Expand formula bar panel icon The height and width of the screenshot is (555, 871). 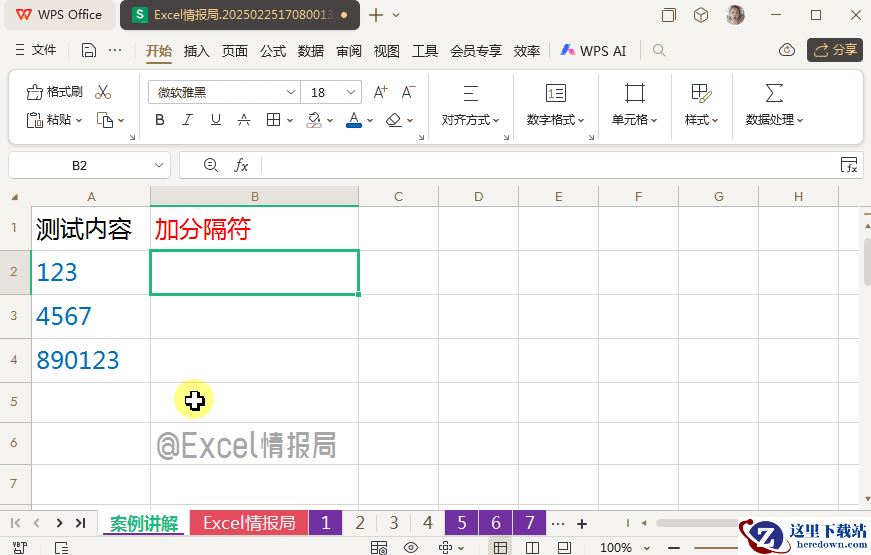(849, 165)
